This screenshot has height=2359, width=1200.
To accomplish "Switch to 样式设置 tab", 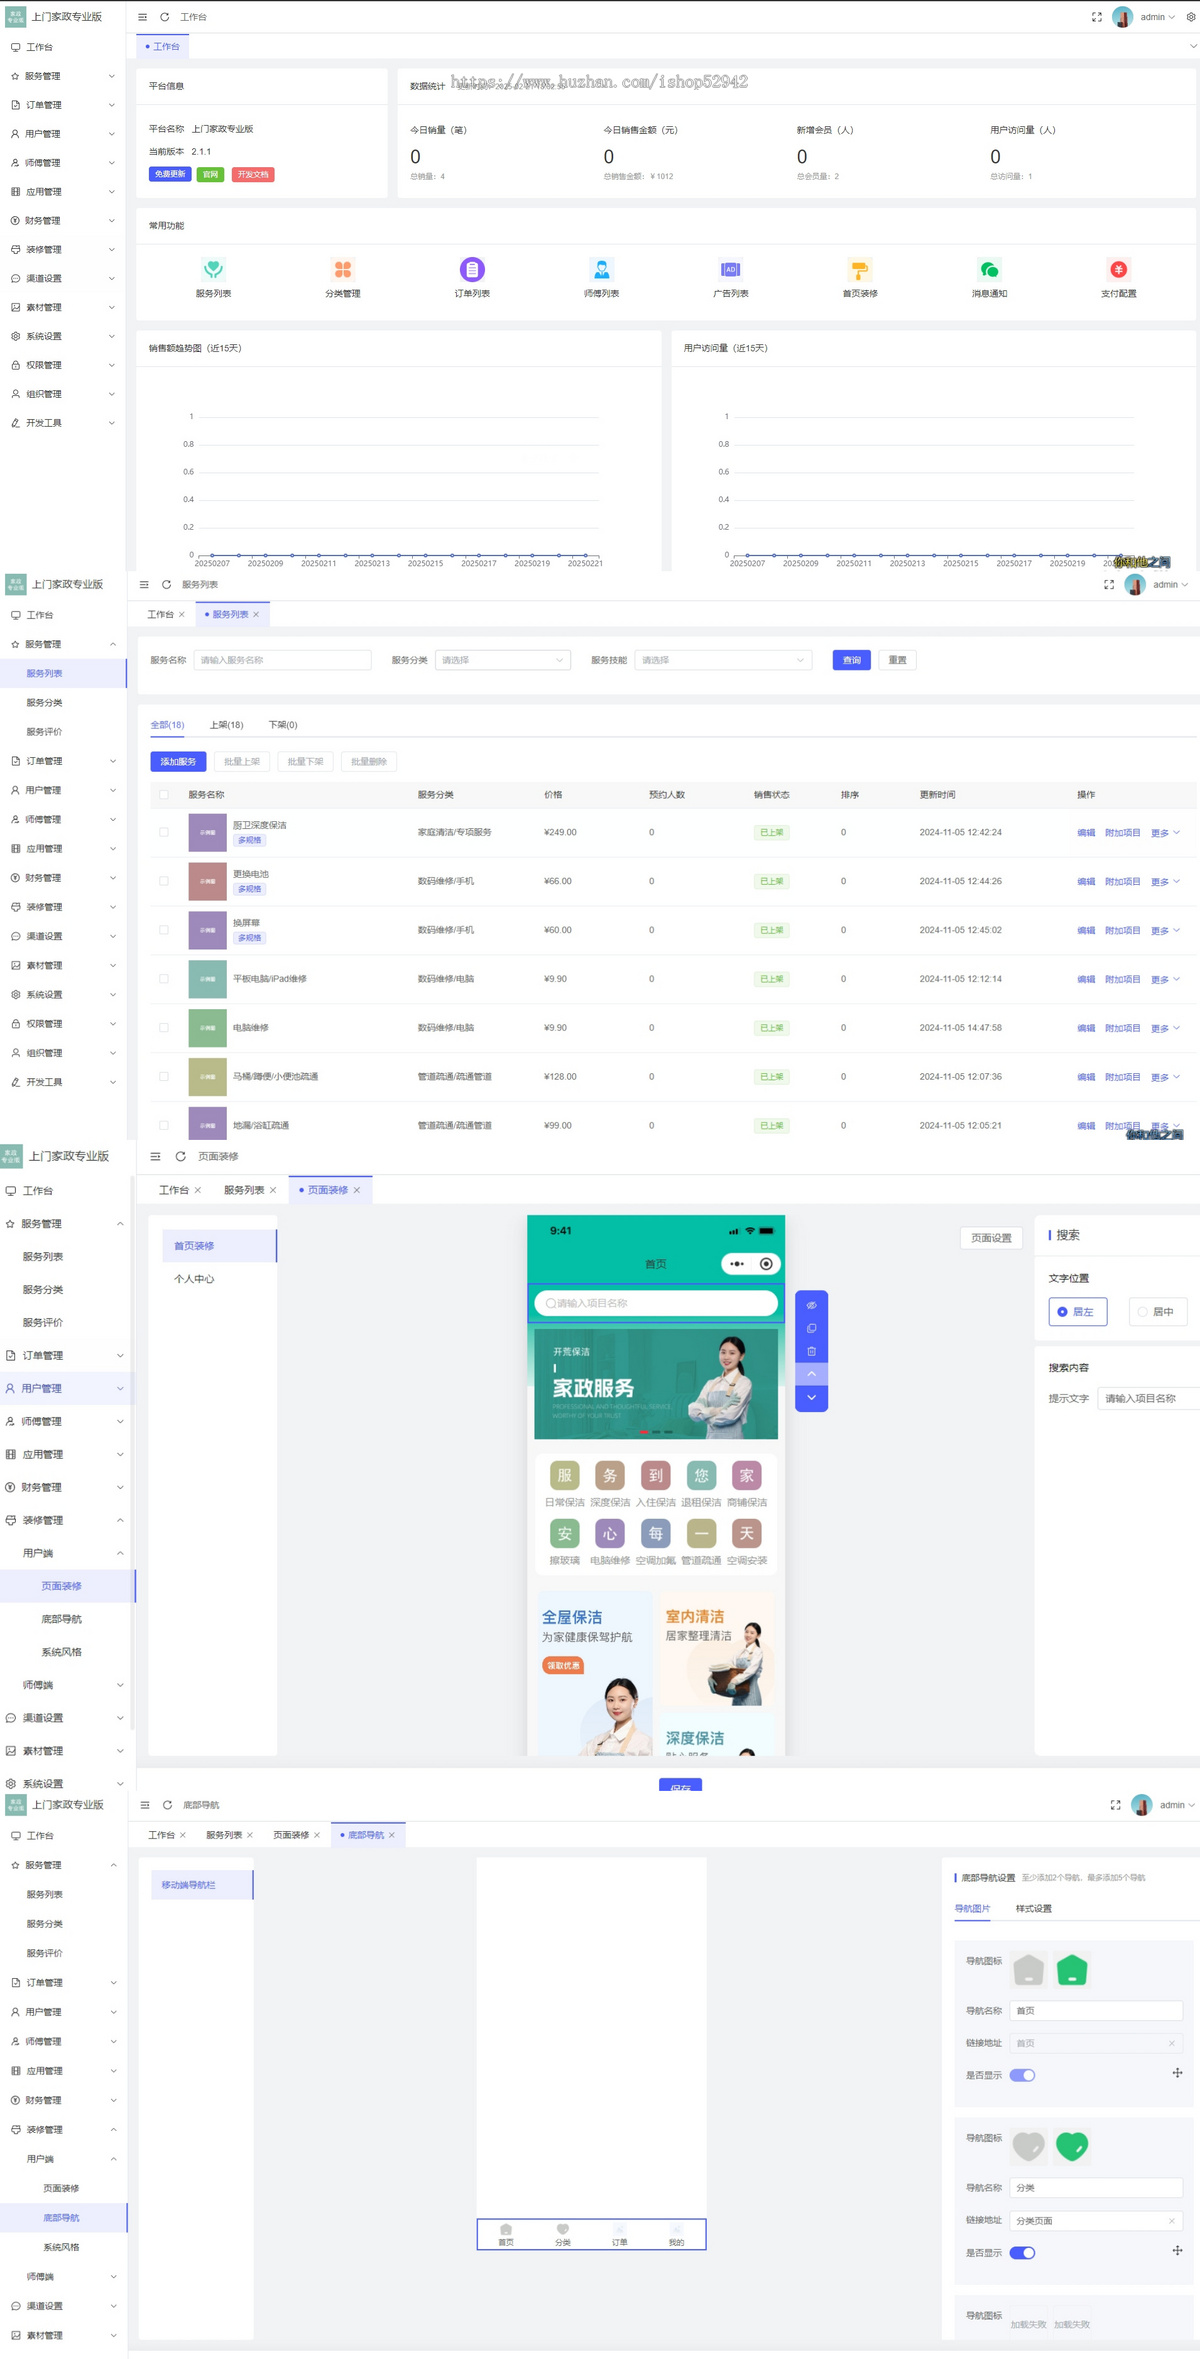I will click(1033, 1908).
